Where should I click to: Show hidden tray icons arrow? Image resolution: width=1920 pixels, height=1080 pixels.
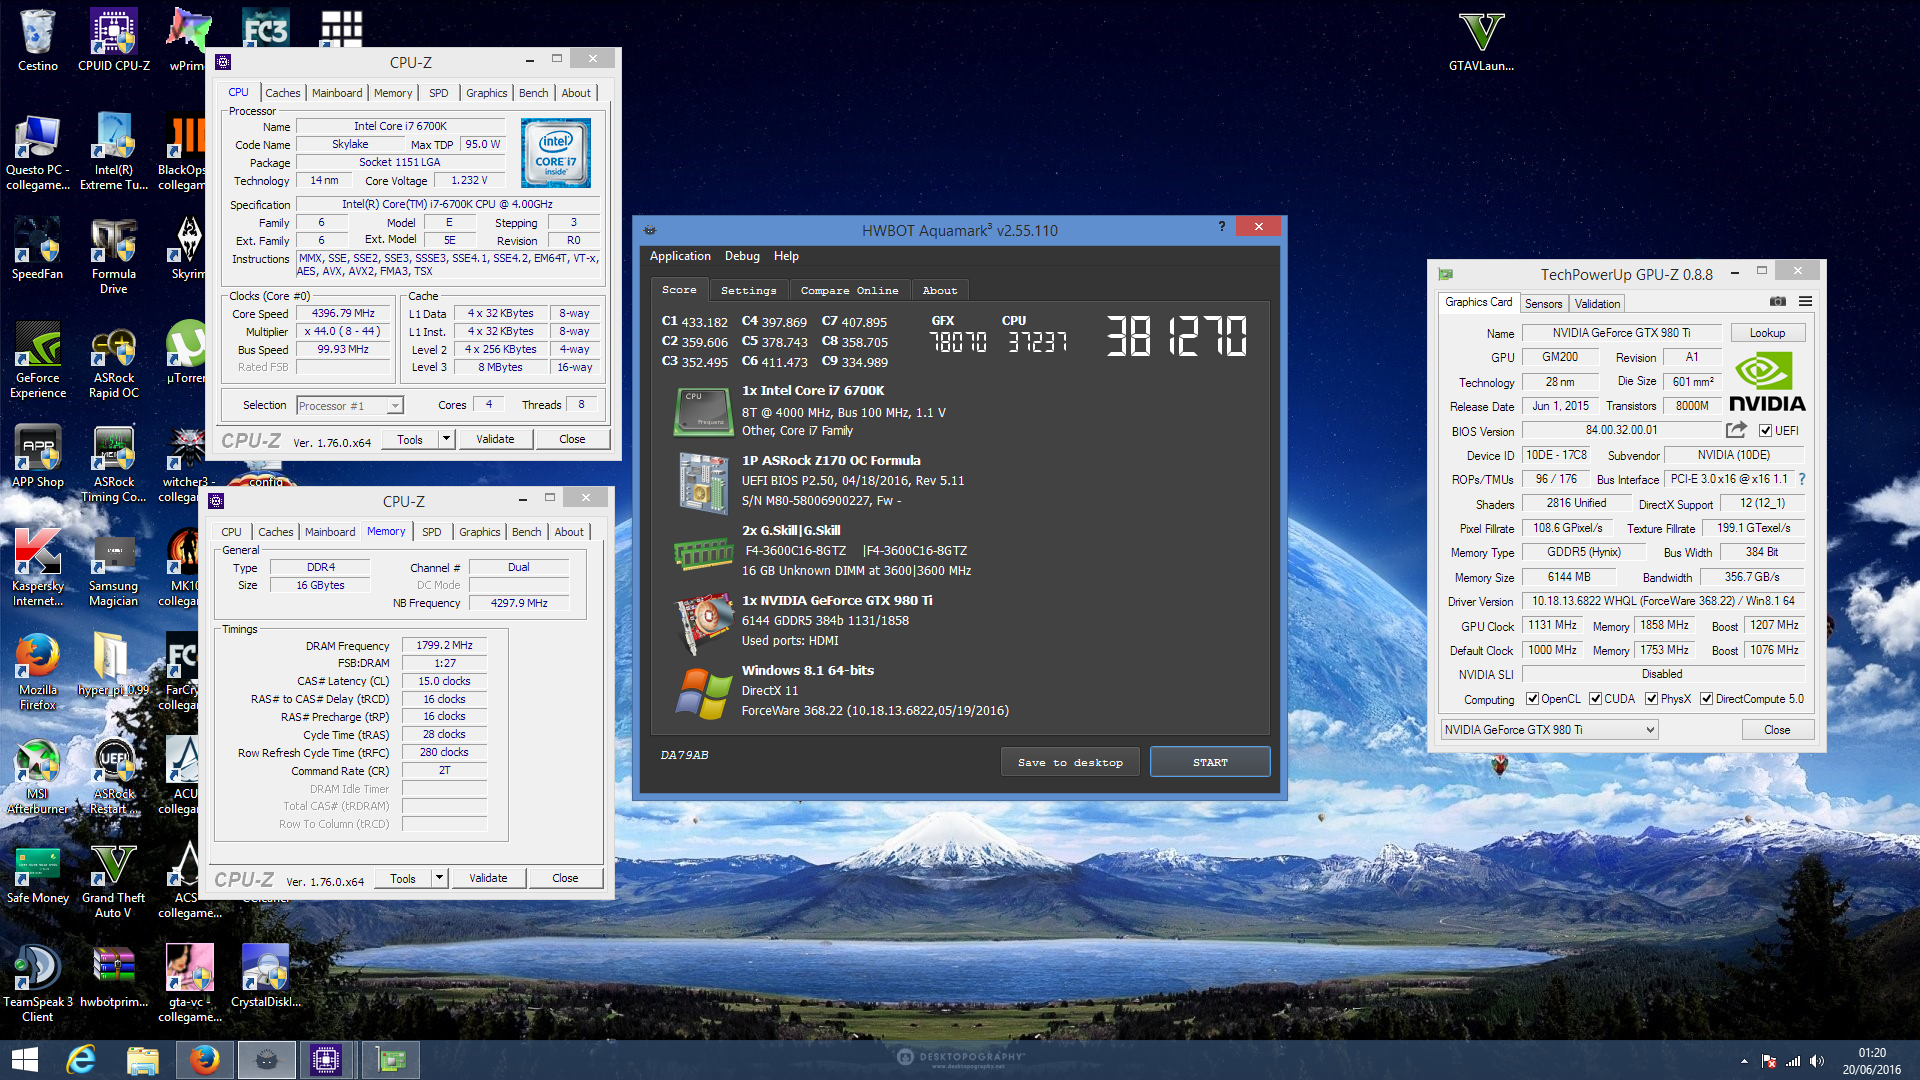coord(1744,1061)
